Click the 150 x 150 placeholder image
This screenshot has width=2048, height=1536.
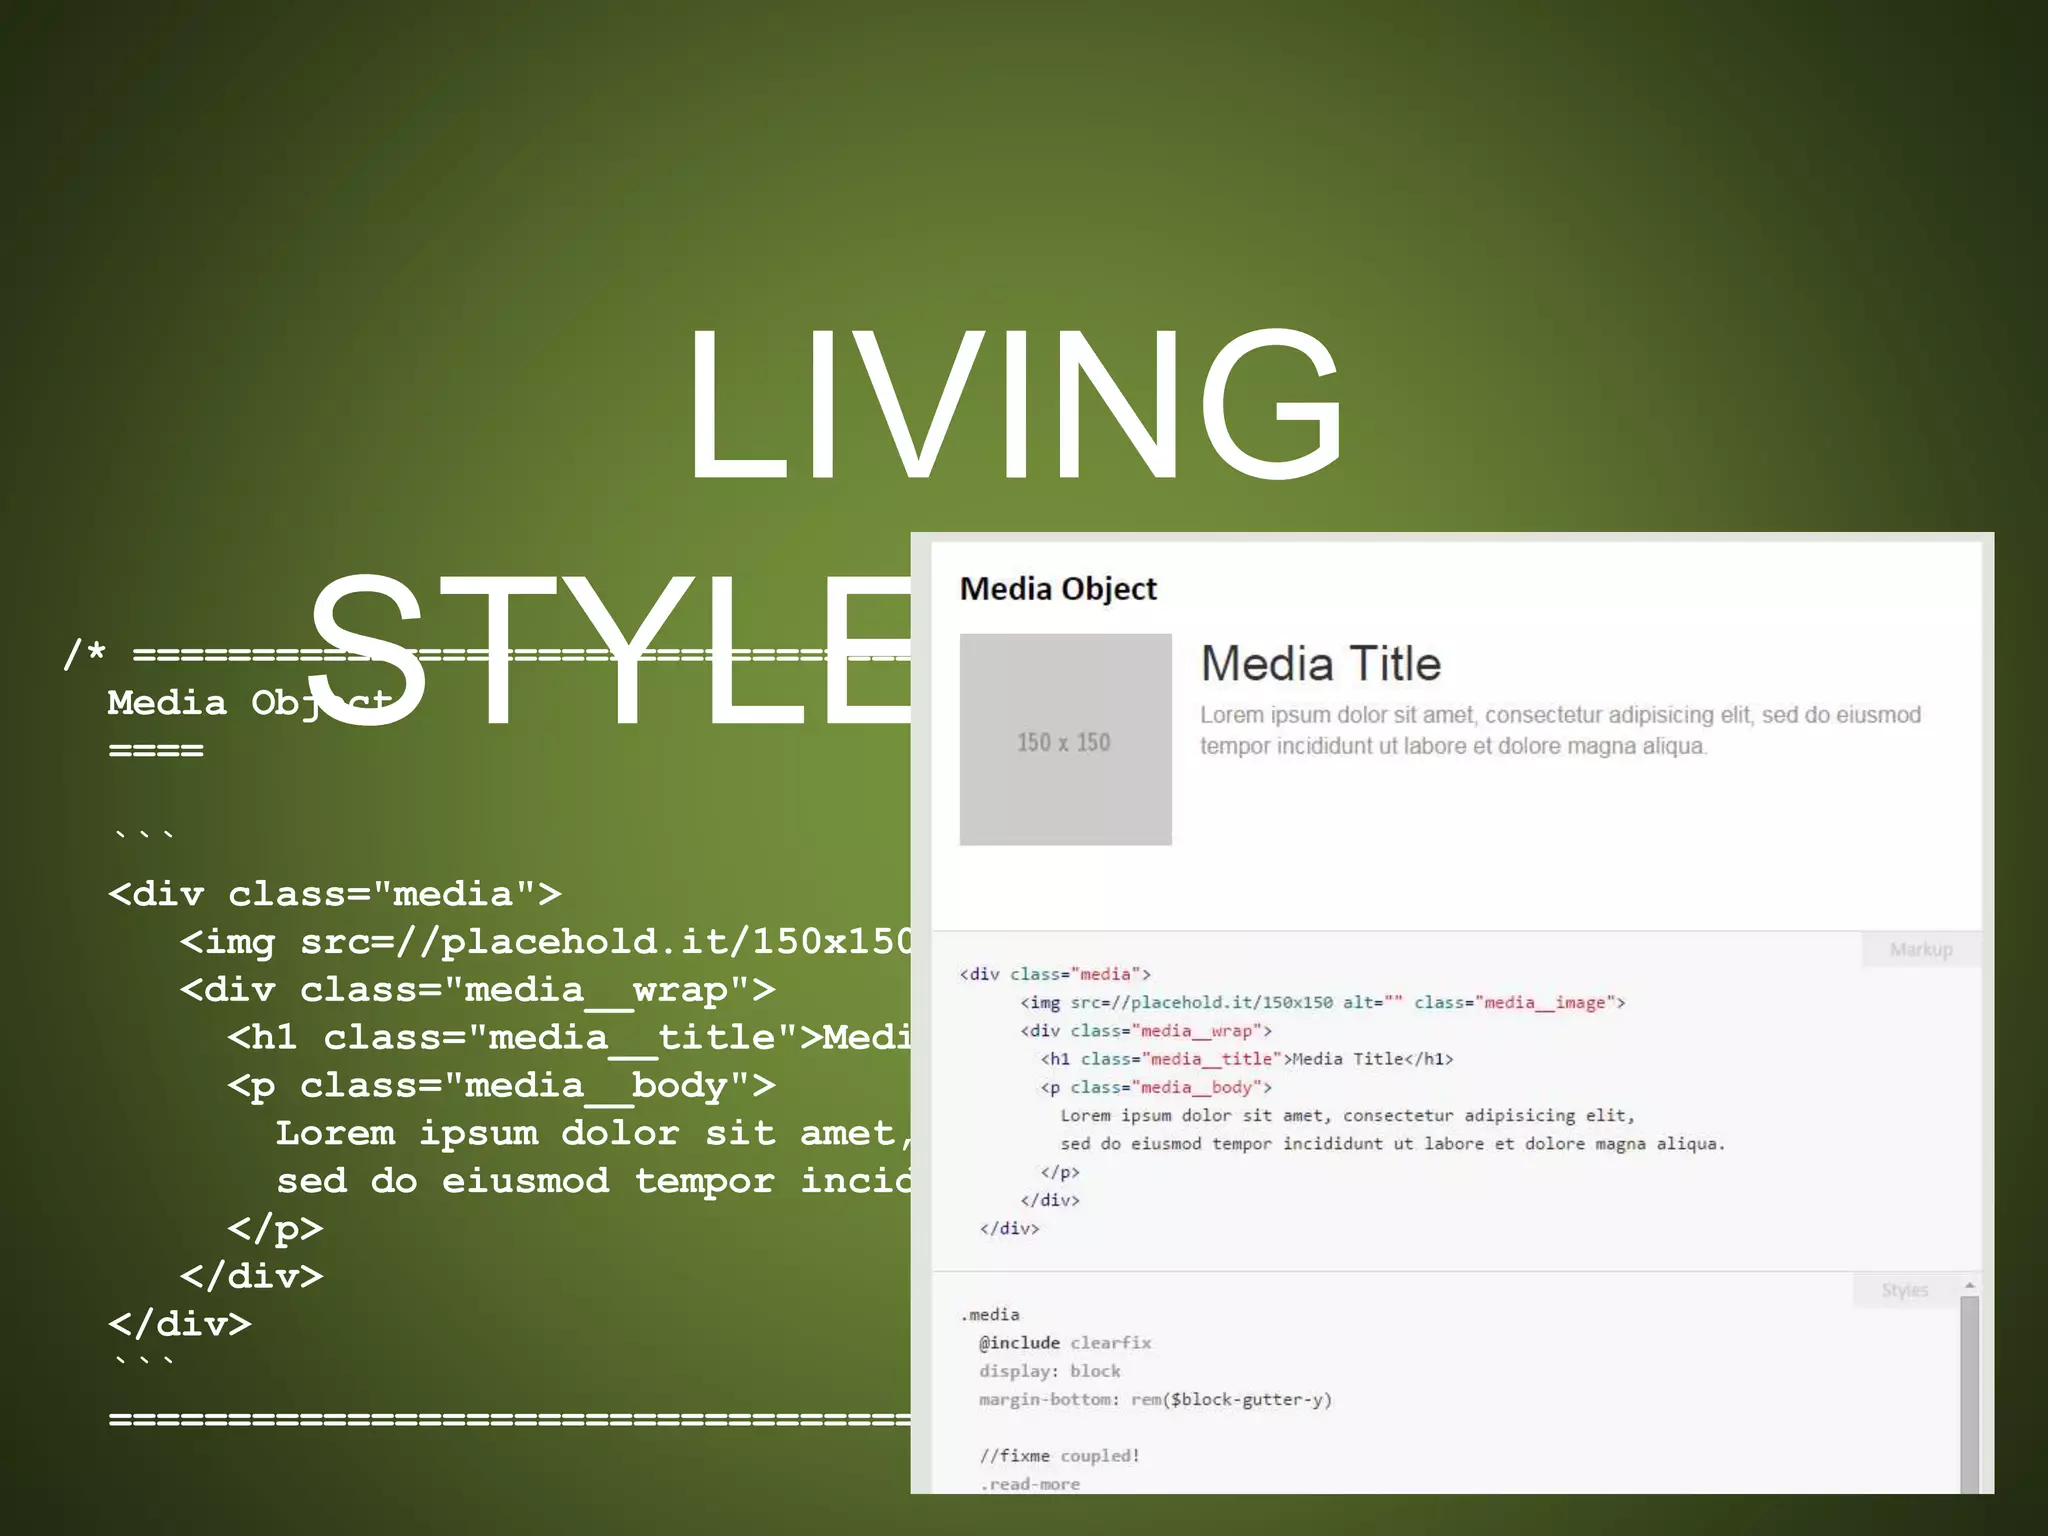click(1065, 739)
